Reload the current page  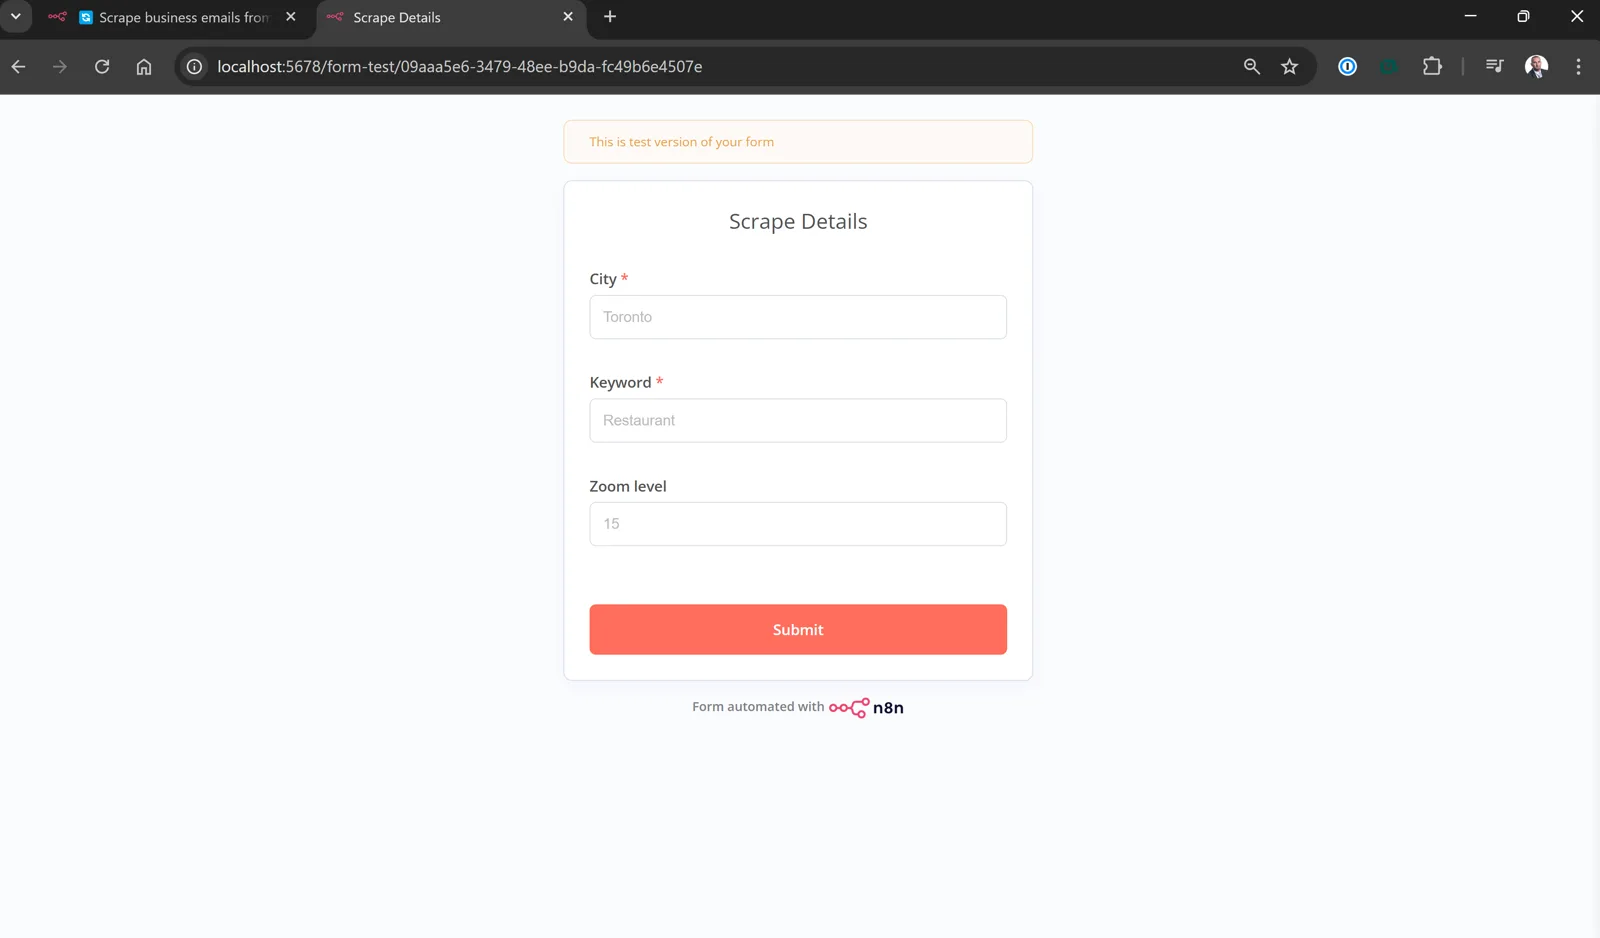coord(102,66)
